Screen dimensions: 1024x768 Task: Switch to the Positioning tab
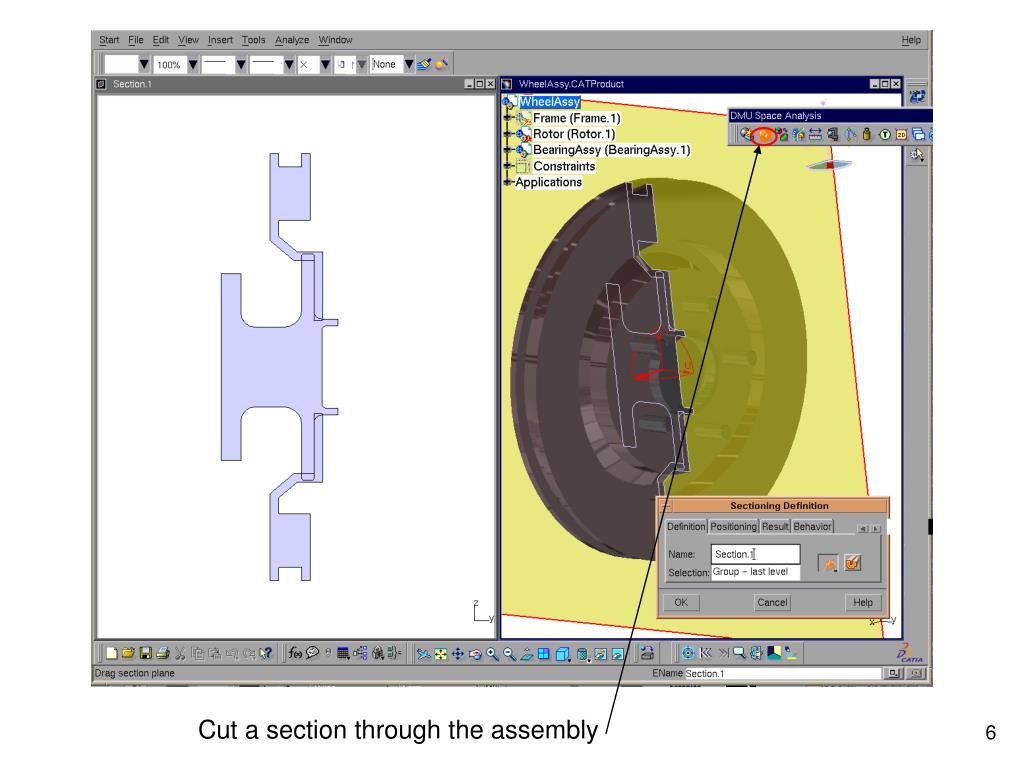[x=733, y=526]
